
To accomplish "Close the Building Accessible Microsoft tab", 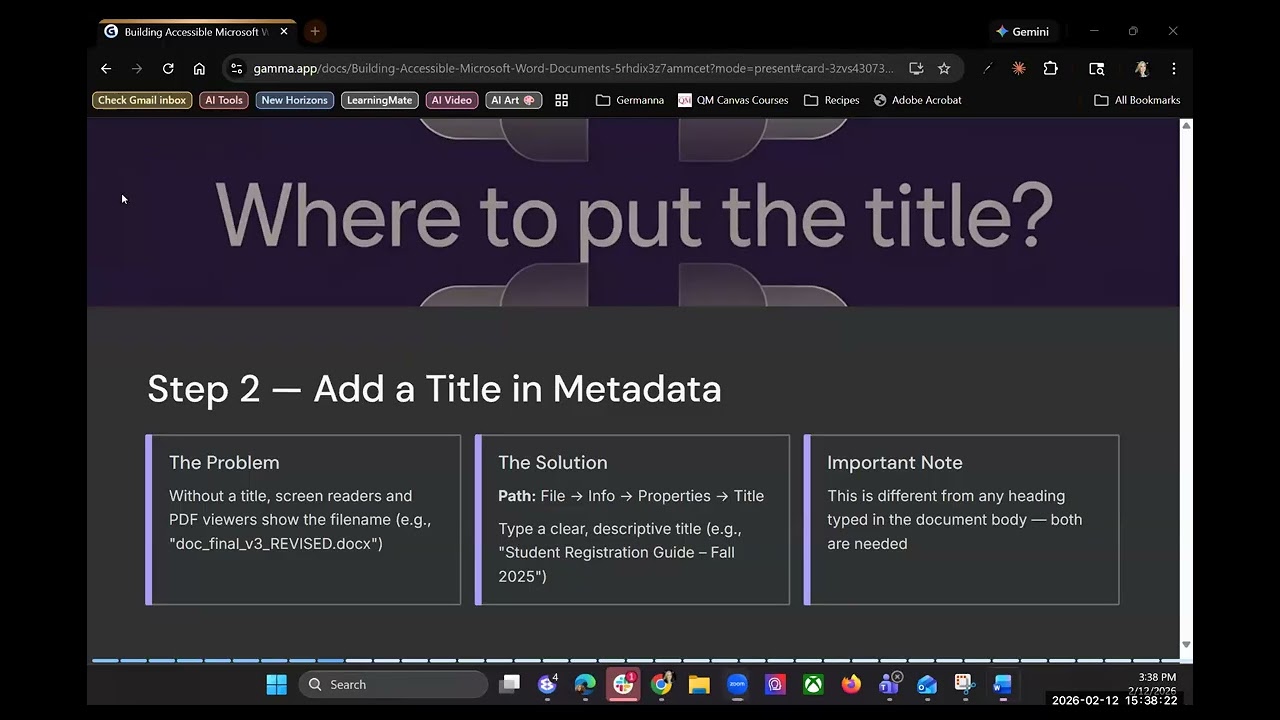I will pyautogui.click(x=284, y=32).
